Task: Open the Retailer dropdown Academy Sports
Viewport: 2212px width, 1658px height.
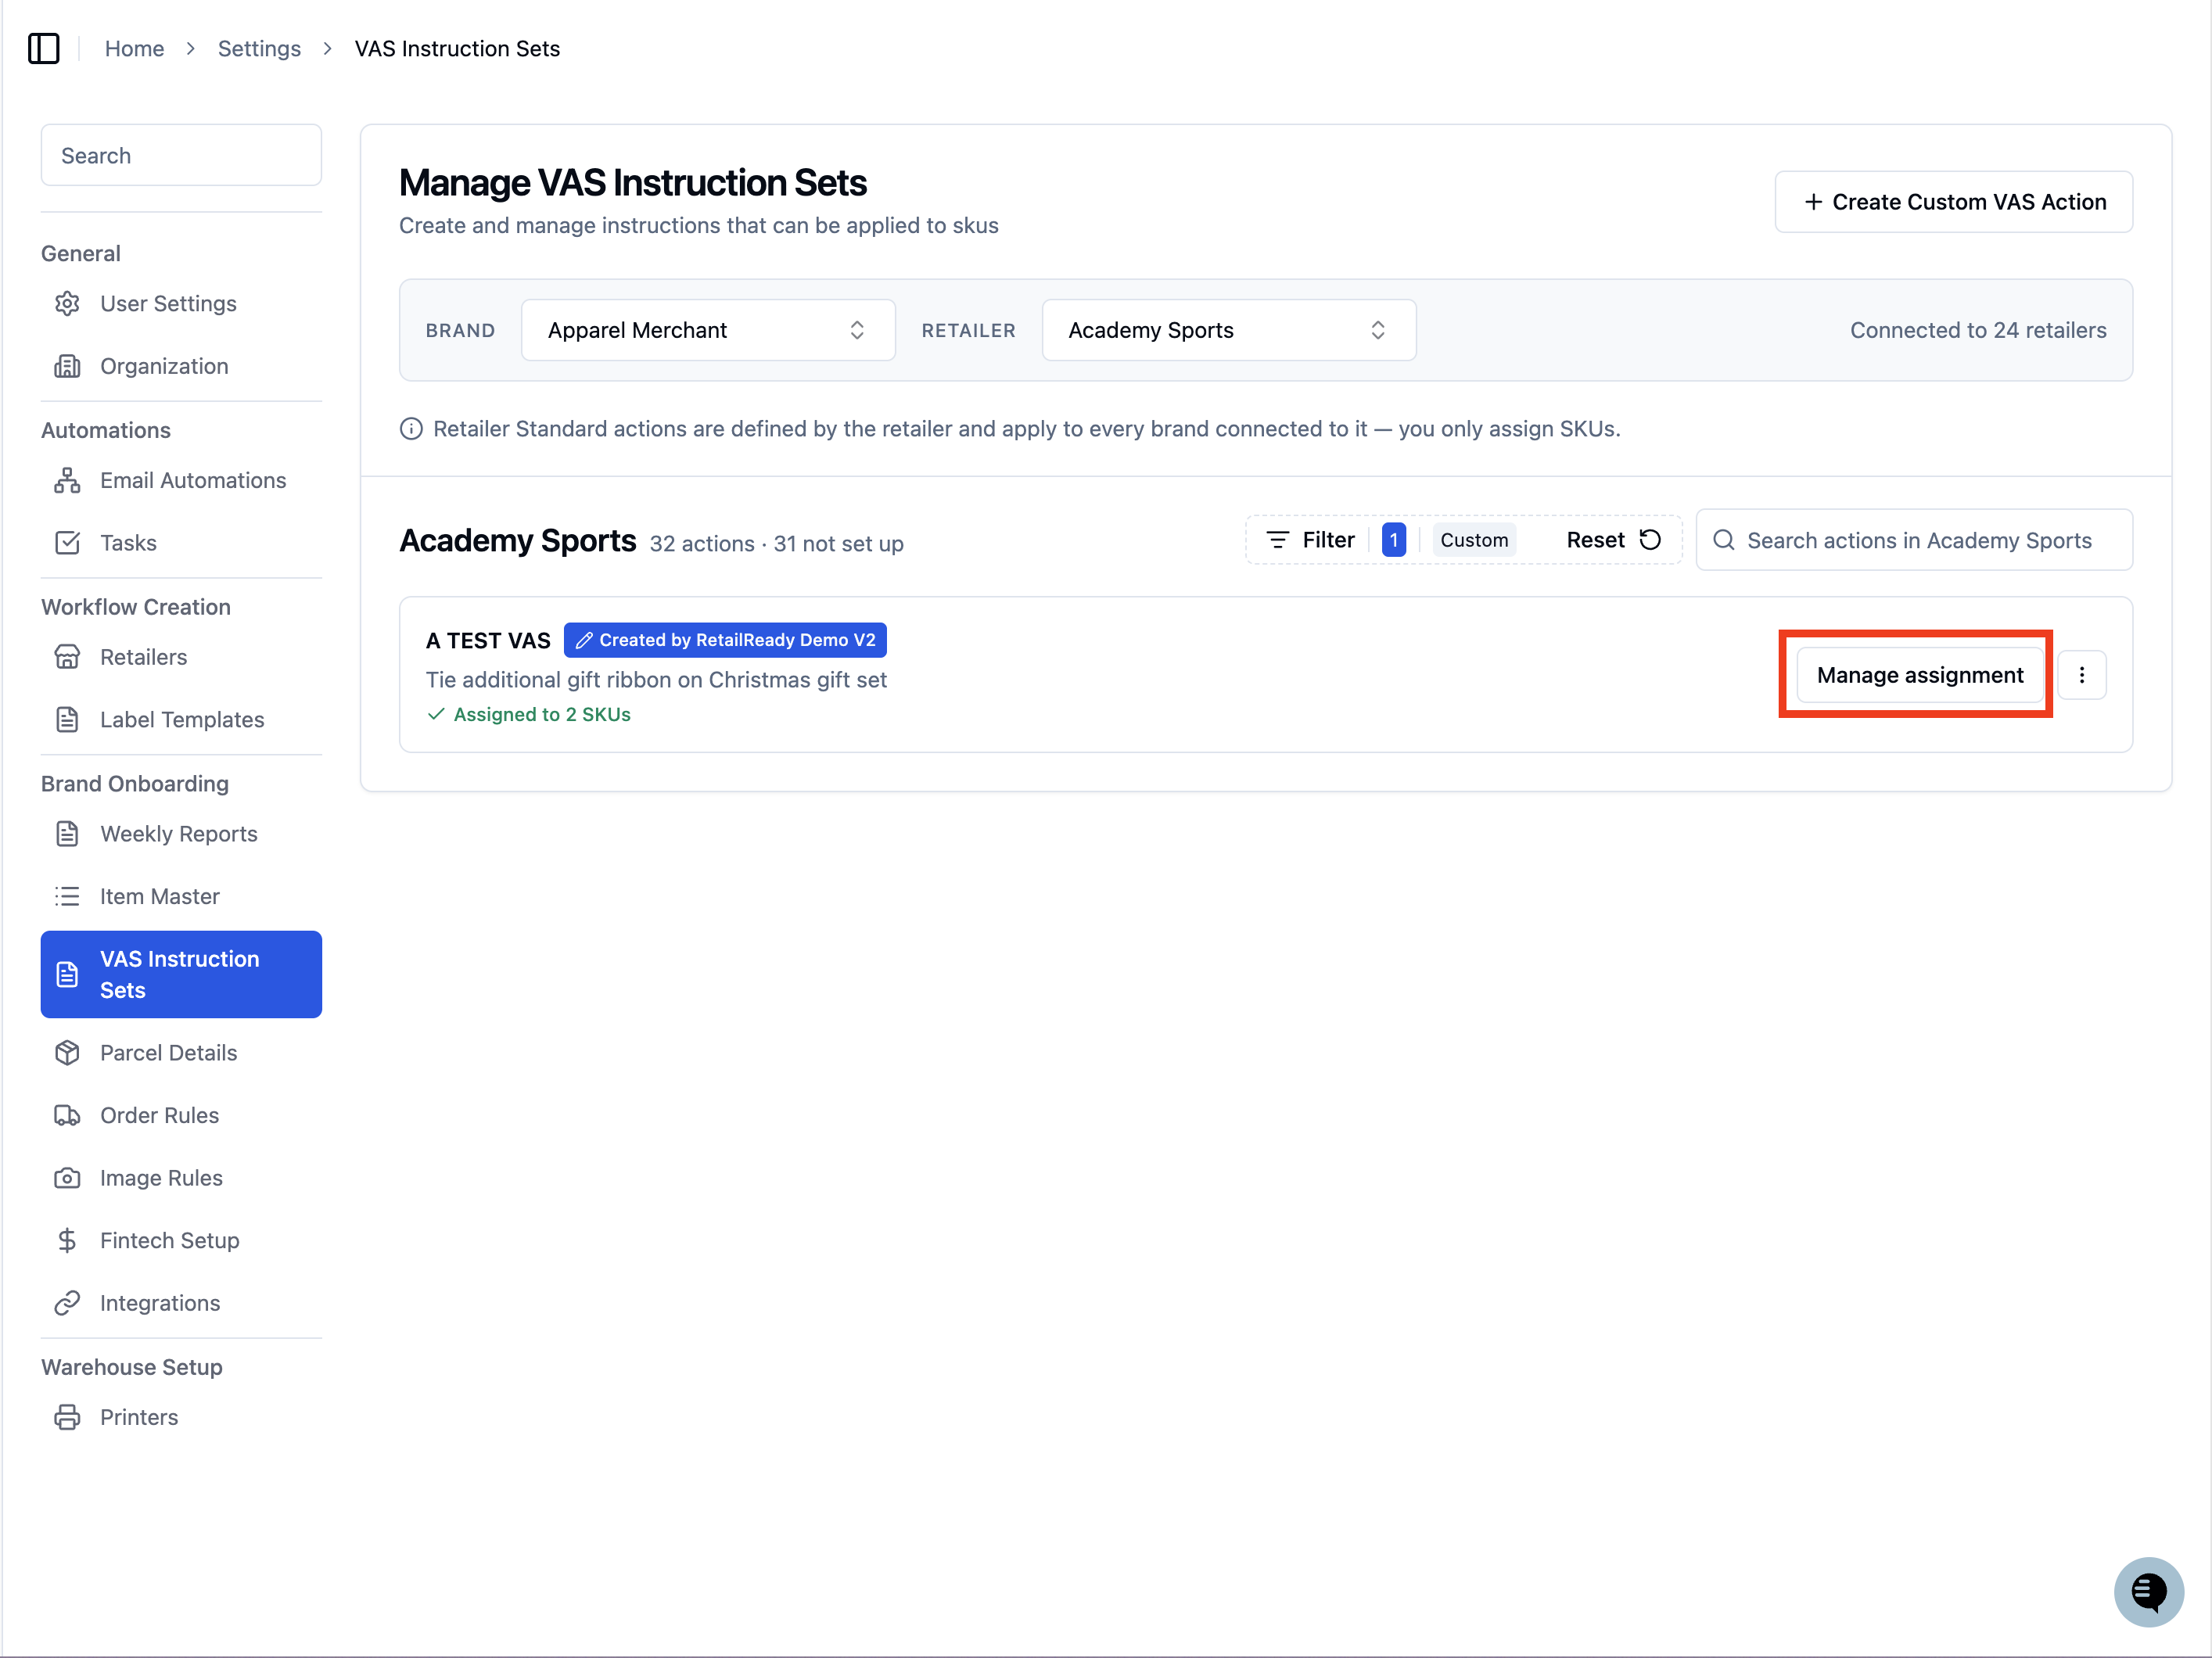Action: point(1229,330)
